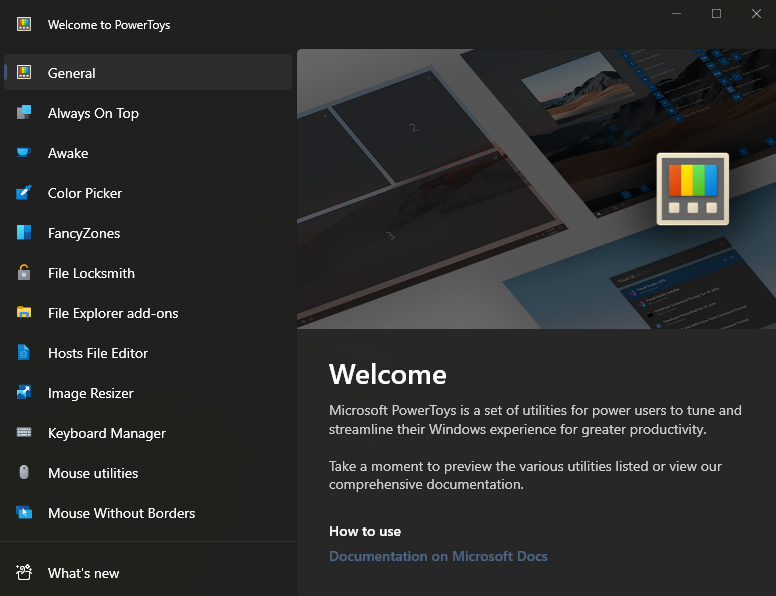The width and height of the screenshot is (776, 596).
Task: Click the PowerToys logo in hero image
Action: tap(692, 188)
